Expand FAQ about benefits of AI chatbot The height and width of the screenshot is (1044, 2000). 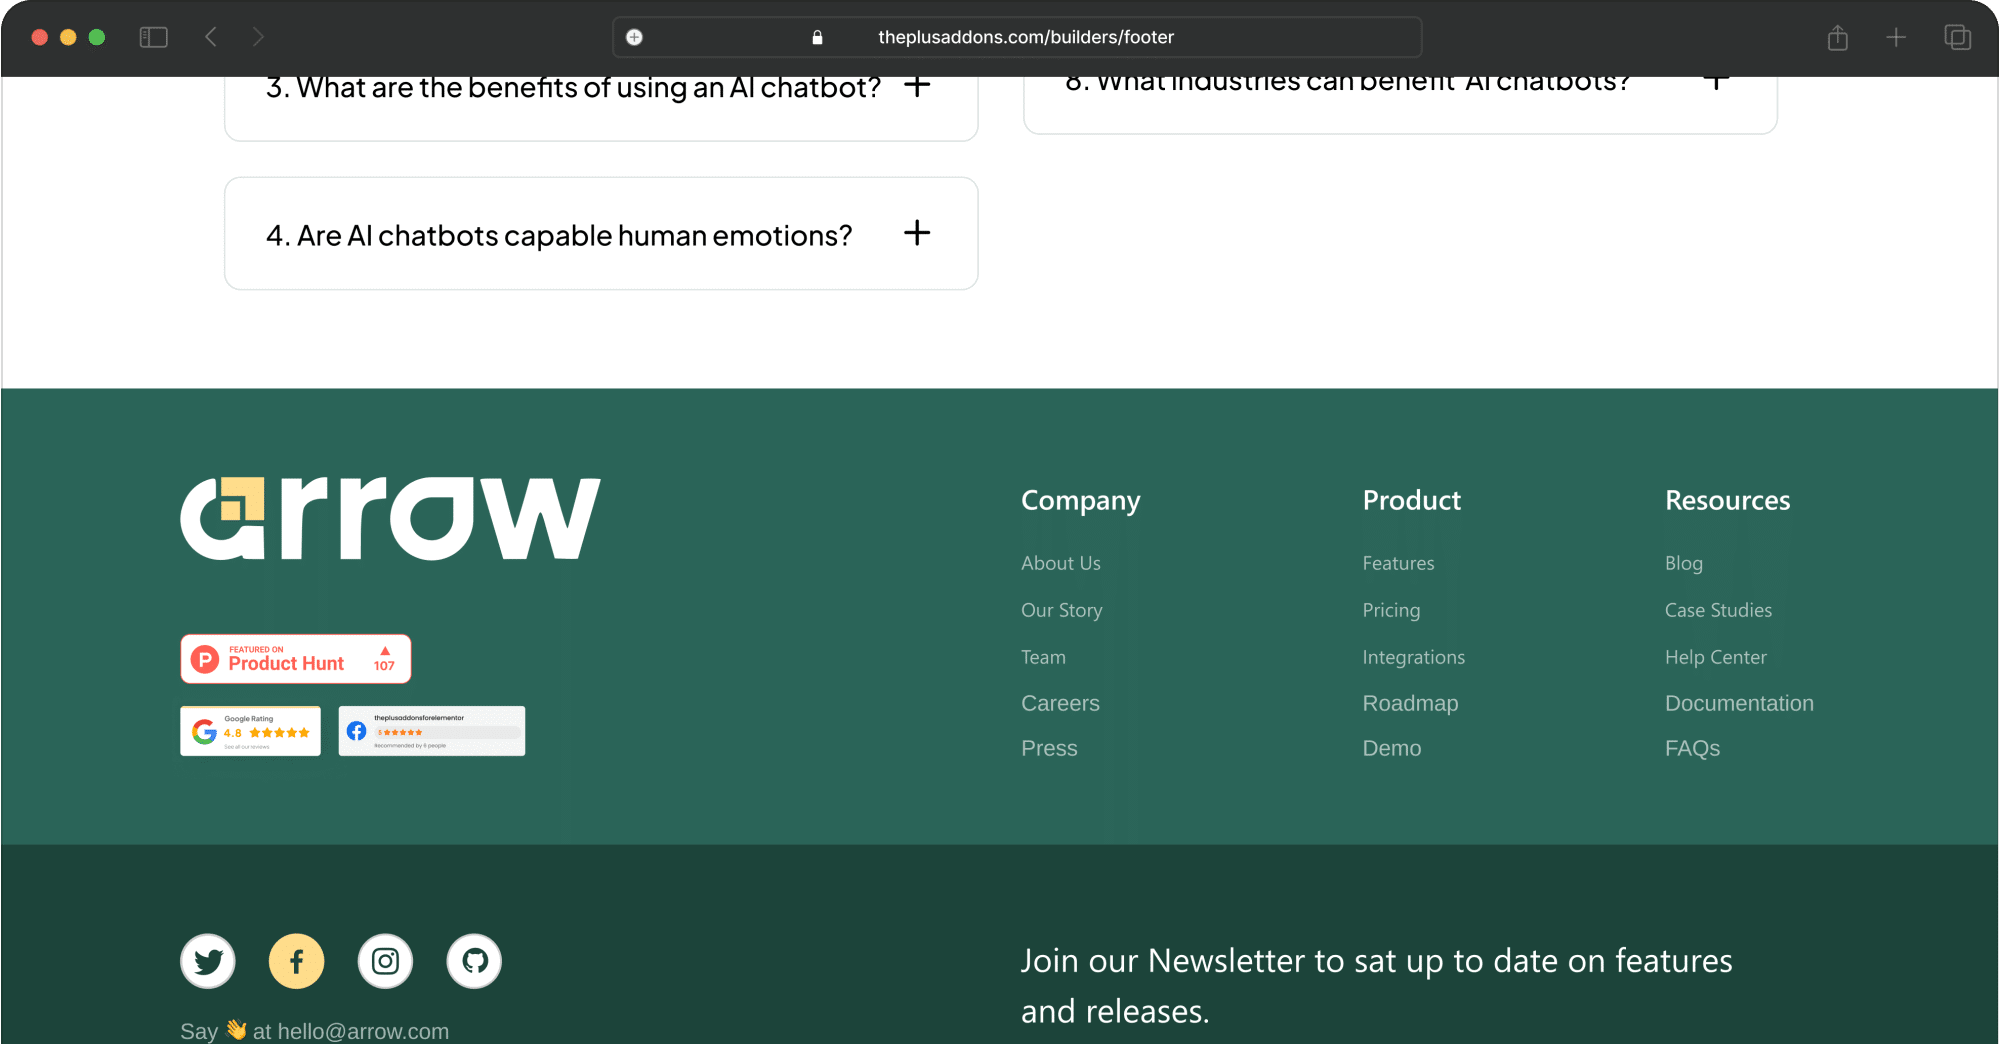coord(916,87)
